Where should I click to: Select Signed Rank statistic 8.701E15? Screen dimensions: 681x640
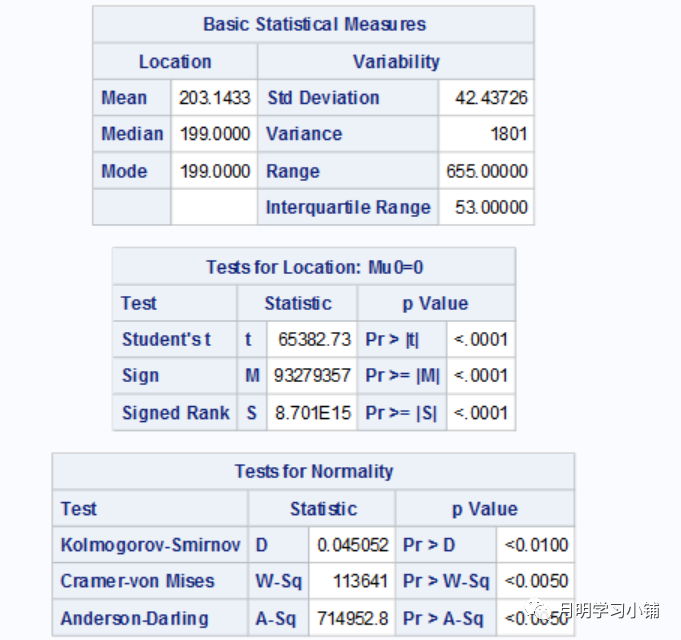click(x=313, y=413)
